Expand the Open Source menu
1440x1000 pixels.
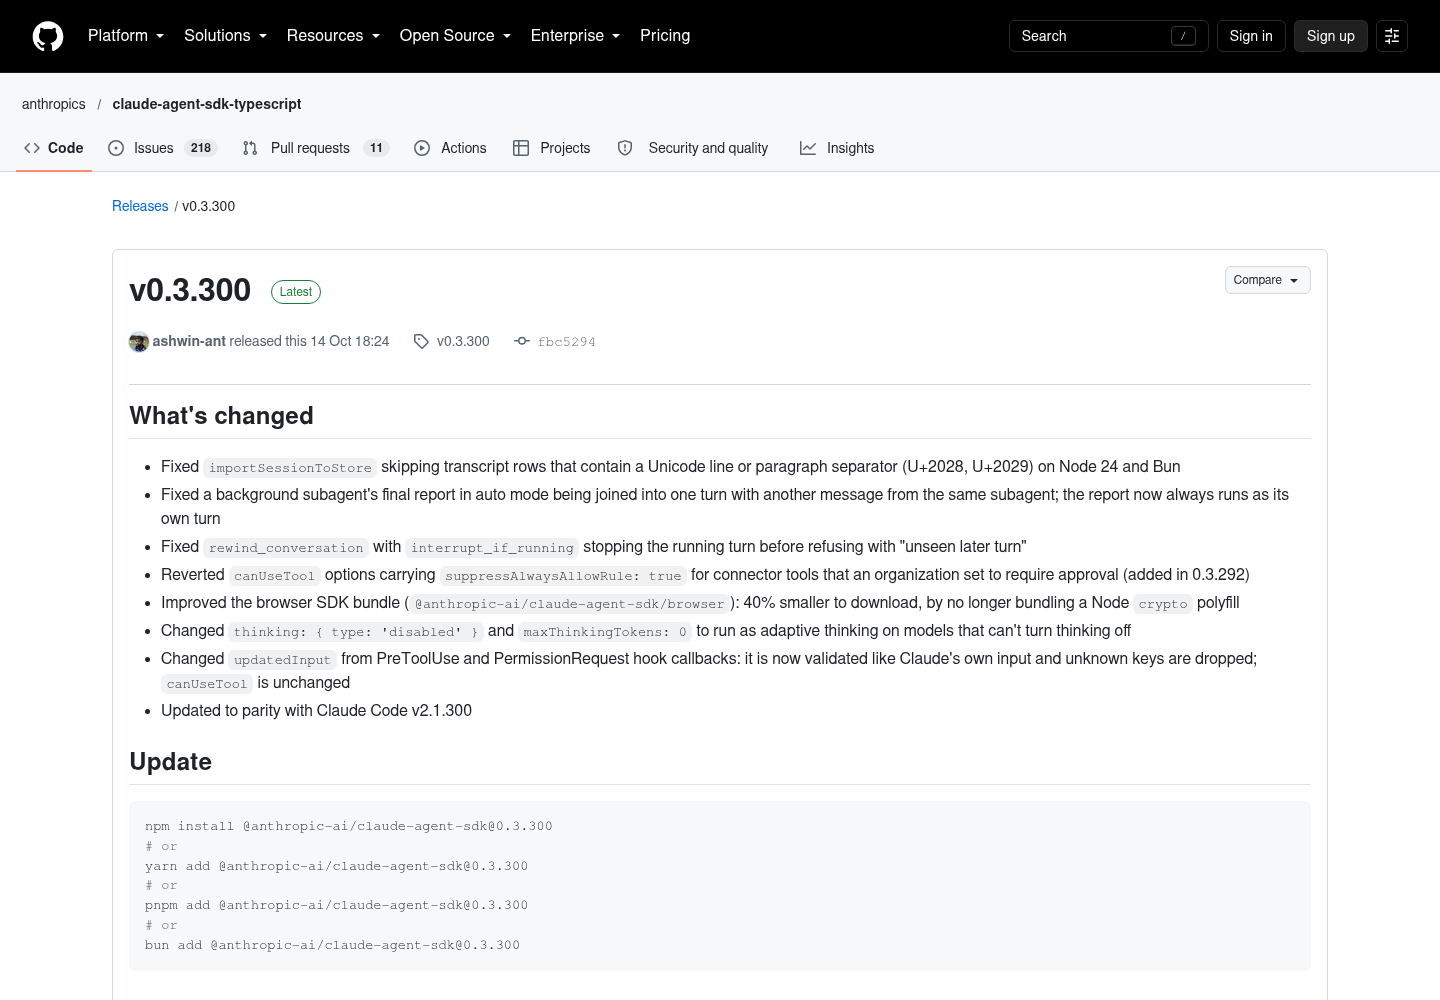tap(455, 36)
